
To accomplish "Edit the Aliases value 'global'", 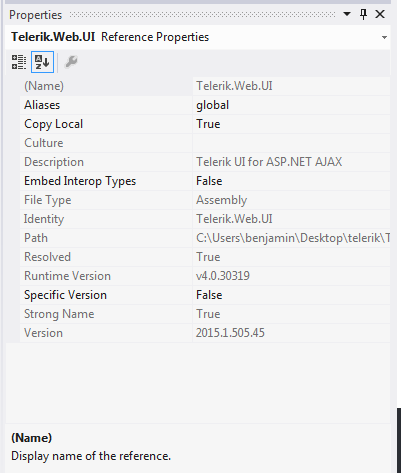I will [213, 105].
